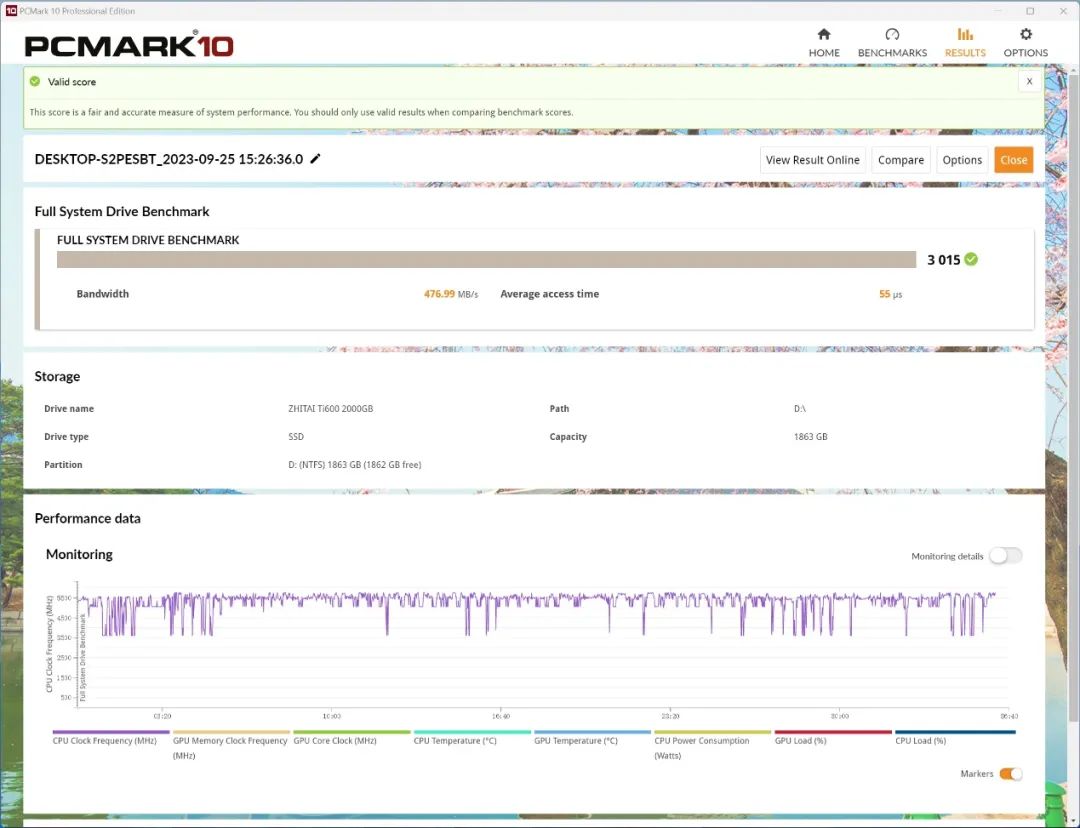Image resolution: width=1080 pixels, height=828 pixels.
Task: Click the PCMARK 10 logo
Action: (128, 44)
